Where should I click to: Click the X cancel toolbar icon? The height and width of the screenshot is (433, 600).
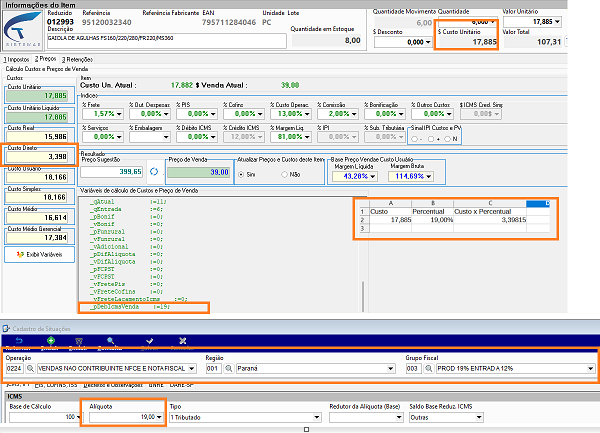coord(183,340)
